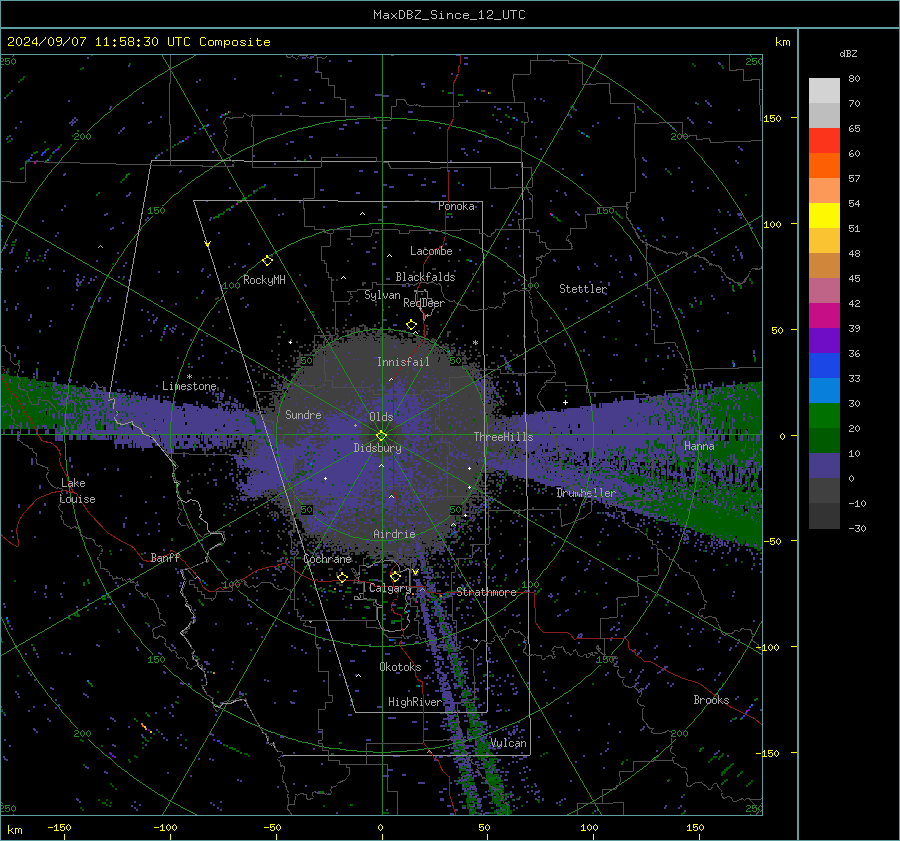Click the -100 tick label on the right axis
The image size is (900, 841).
tap(767, 647)
